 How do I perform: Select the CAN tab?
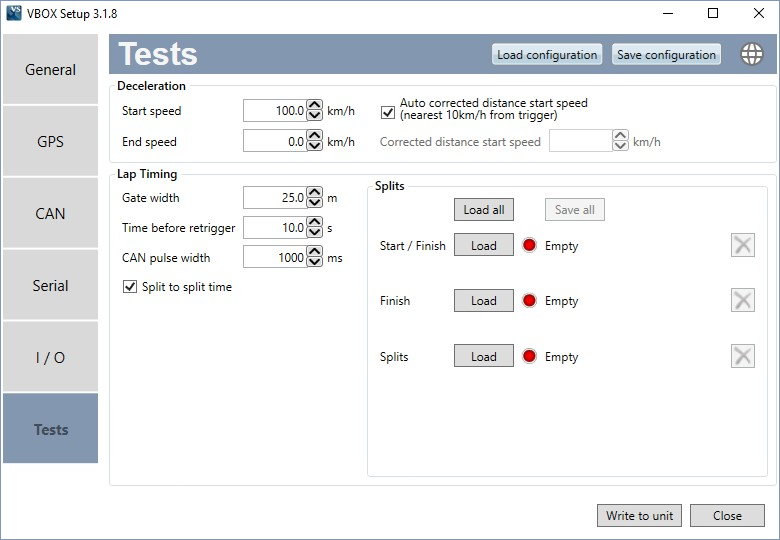(50, 213)
